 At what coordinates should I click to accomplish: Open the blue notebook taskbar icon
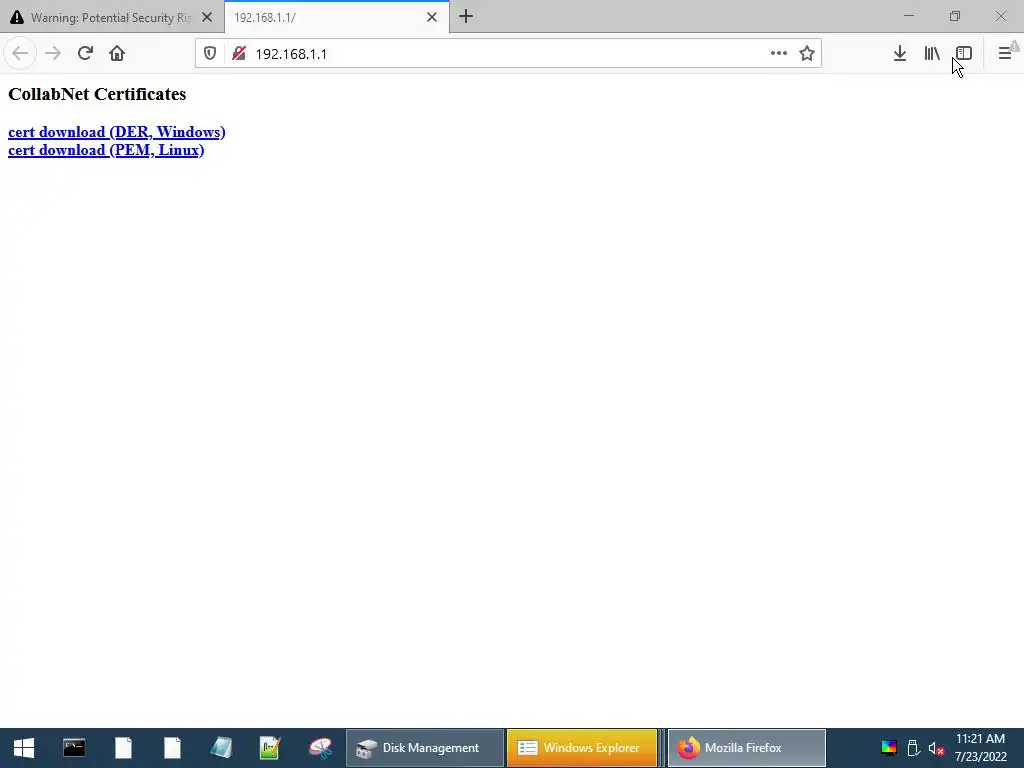[x=221, y=748]
